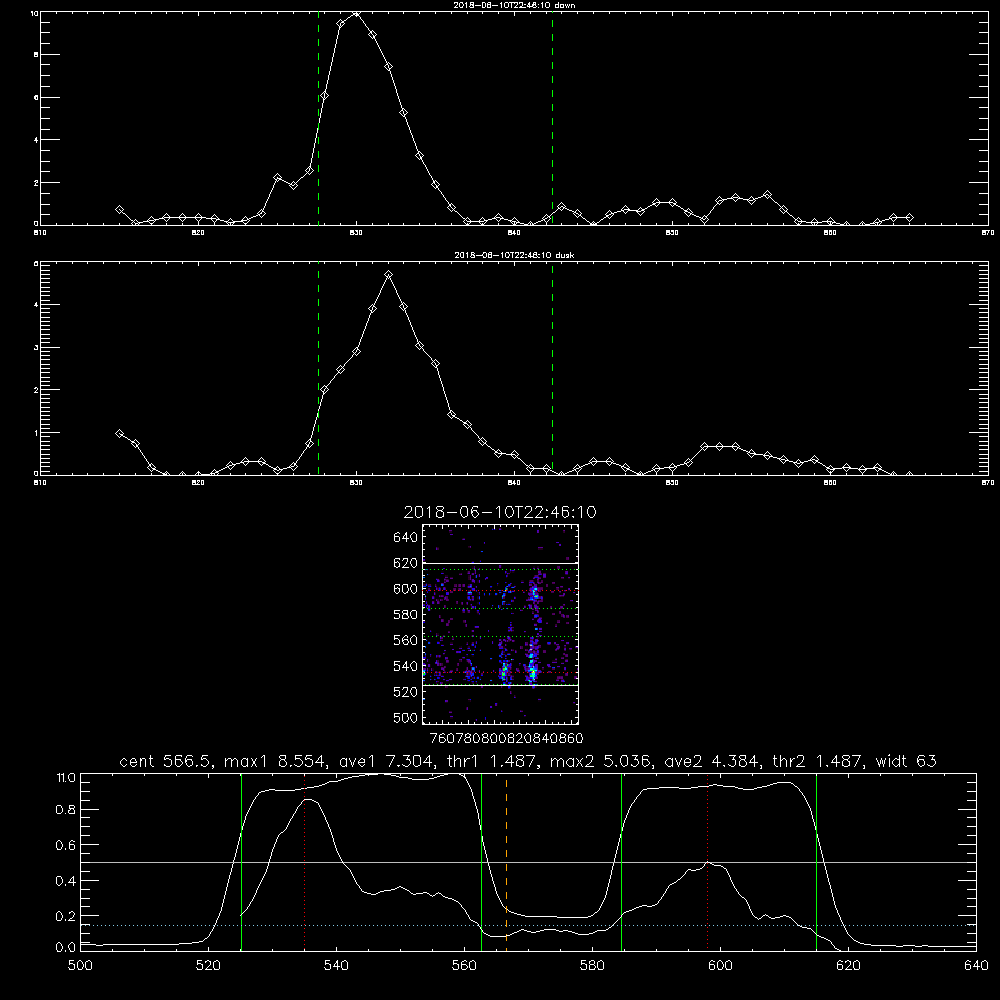Viewport: 1000px width, 1000px height.
Task: Click the x-axis label 560 of bottom plot
Action: 464,966
